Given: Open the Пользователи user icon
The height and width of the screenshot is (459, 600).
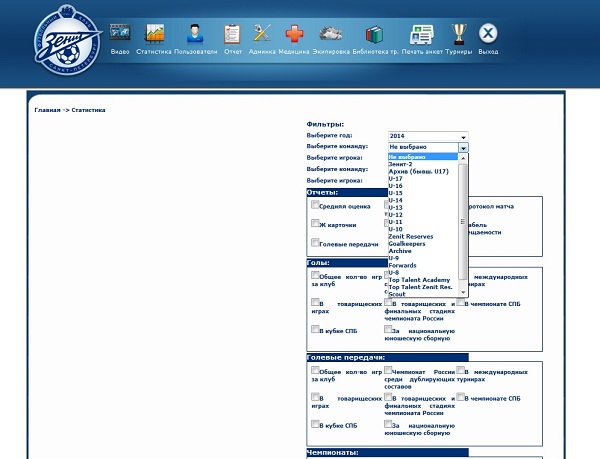Looking at the screenshot, I should (195, 33).
